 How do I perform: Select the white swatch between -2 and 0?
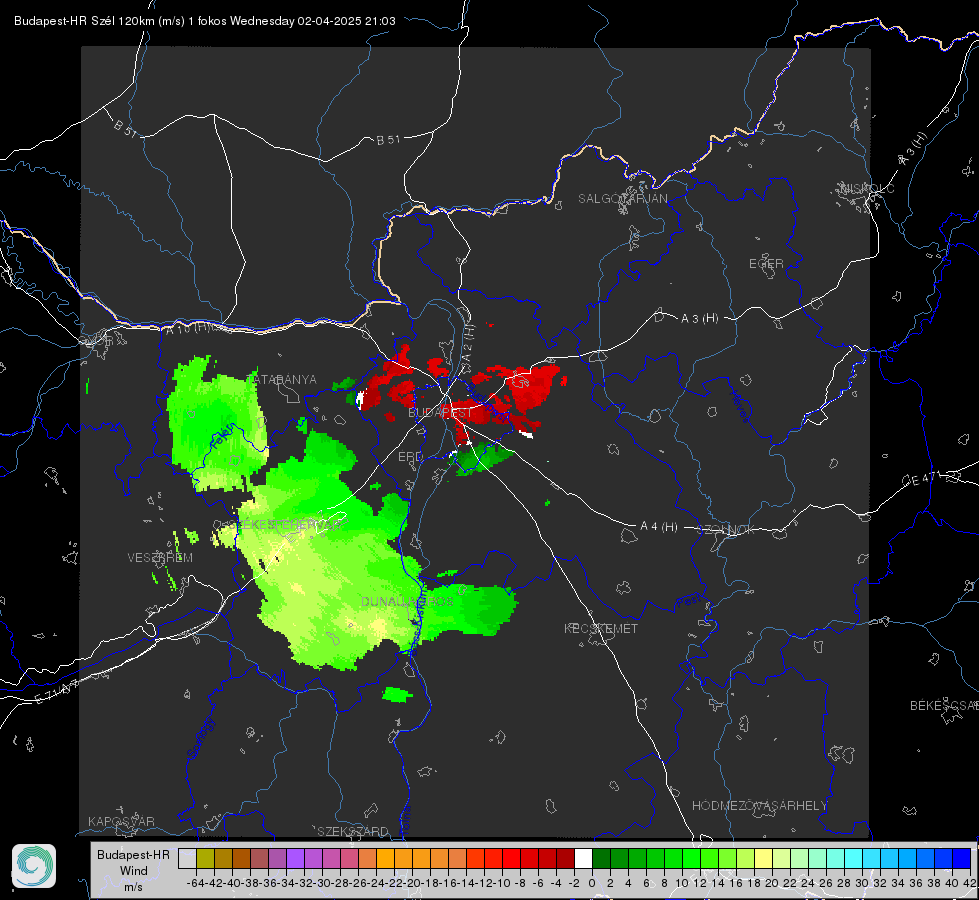pyautogui.click(x=583, y=859)
